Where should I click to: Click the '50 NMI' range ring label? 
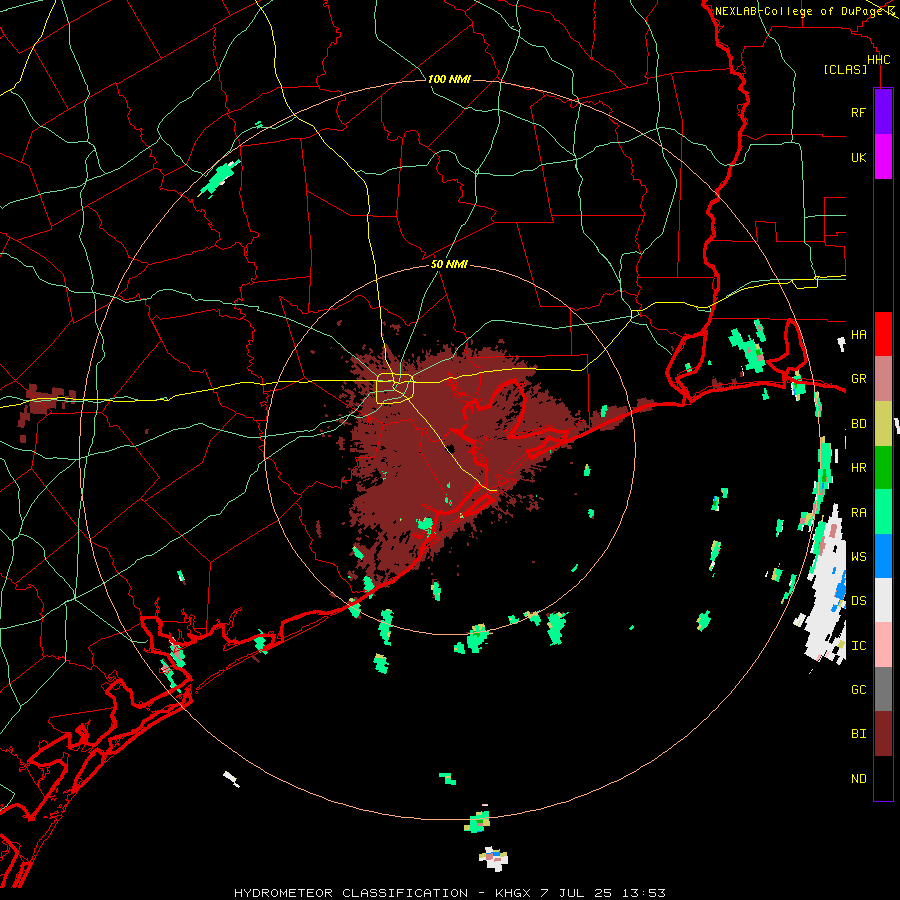[449, 264]
